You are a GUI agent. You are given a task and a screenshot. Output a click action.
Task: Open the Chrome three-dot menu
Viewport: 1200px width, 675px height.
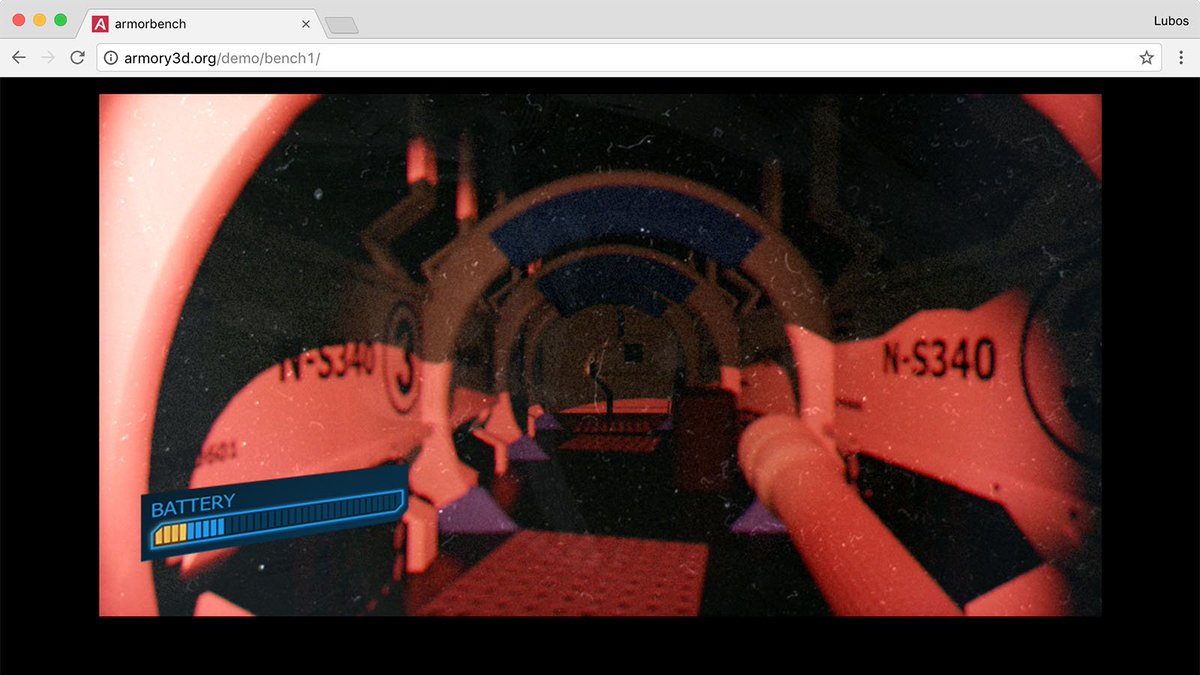[x=1181, y=58]
